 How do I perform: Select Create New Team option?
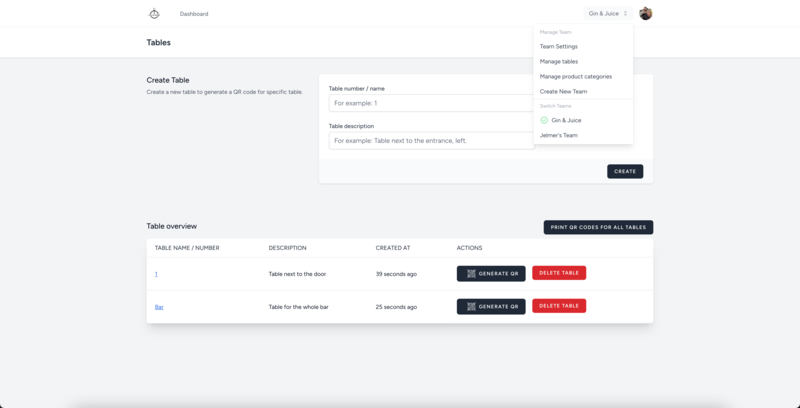coord(563,91)
